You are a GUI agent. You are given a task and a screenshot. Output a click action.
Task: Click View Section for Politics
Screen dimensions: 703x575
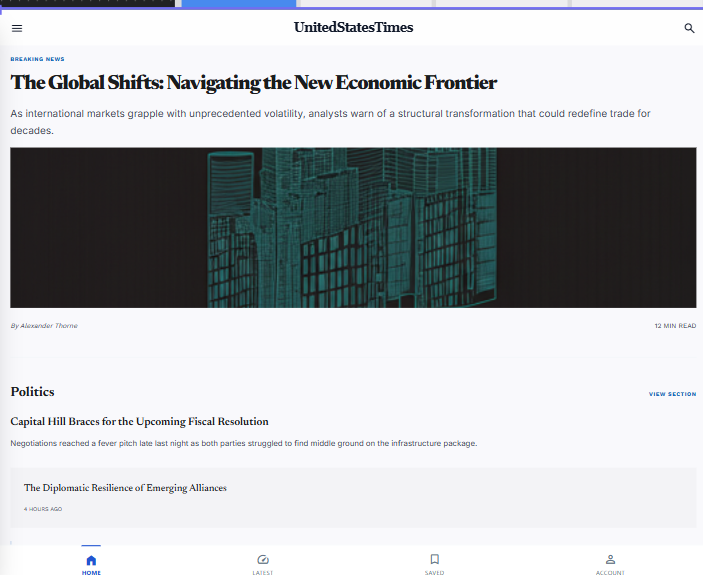pyautogui.click(x=673, y=394)
